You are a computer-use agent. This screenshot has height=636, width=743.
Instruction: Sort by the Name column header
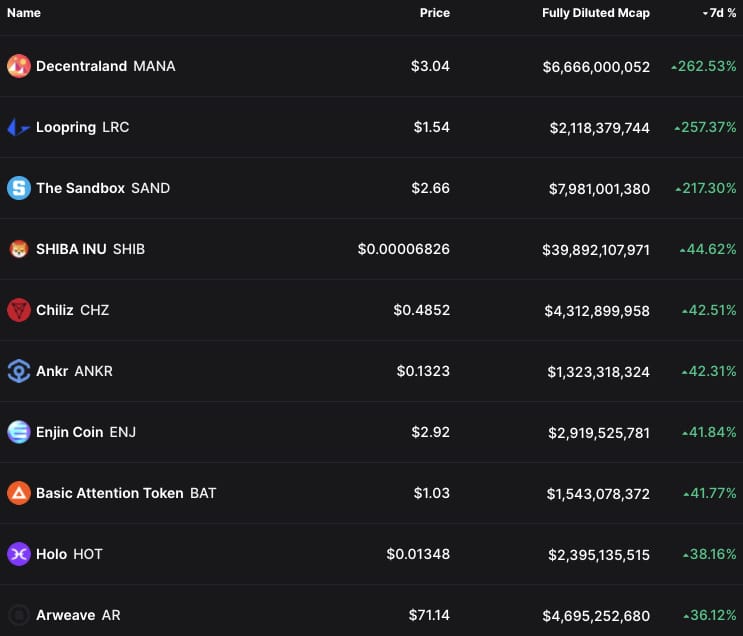pos(24,13)
